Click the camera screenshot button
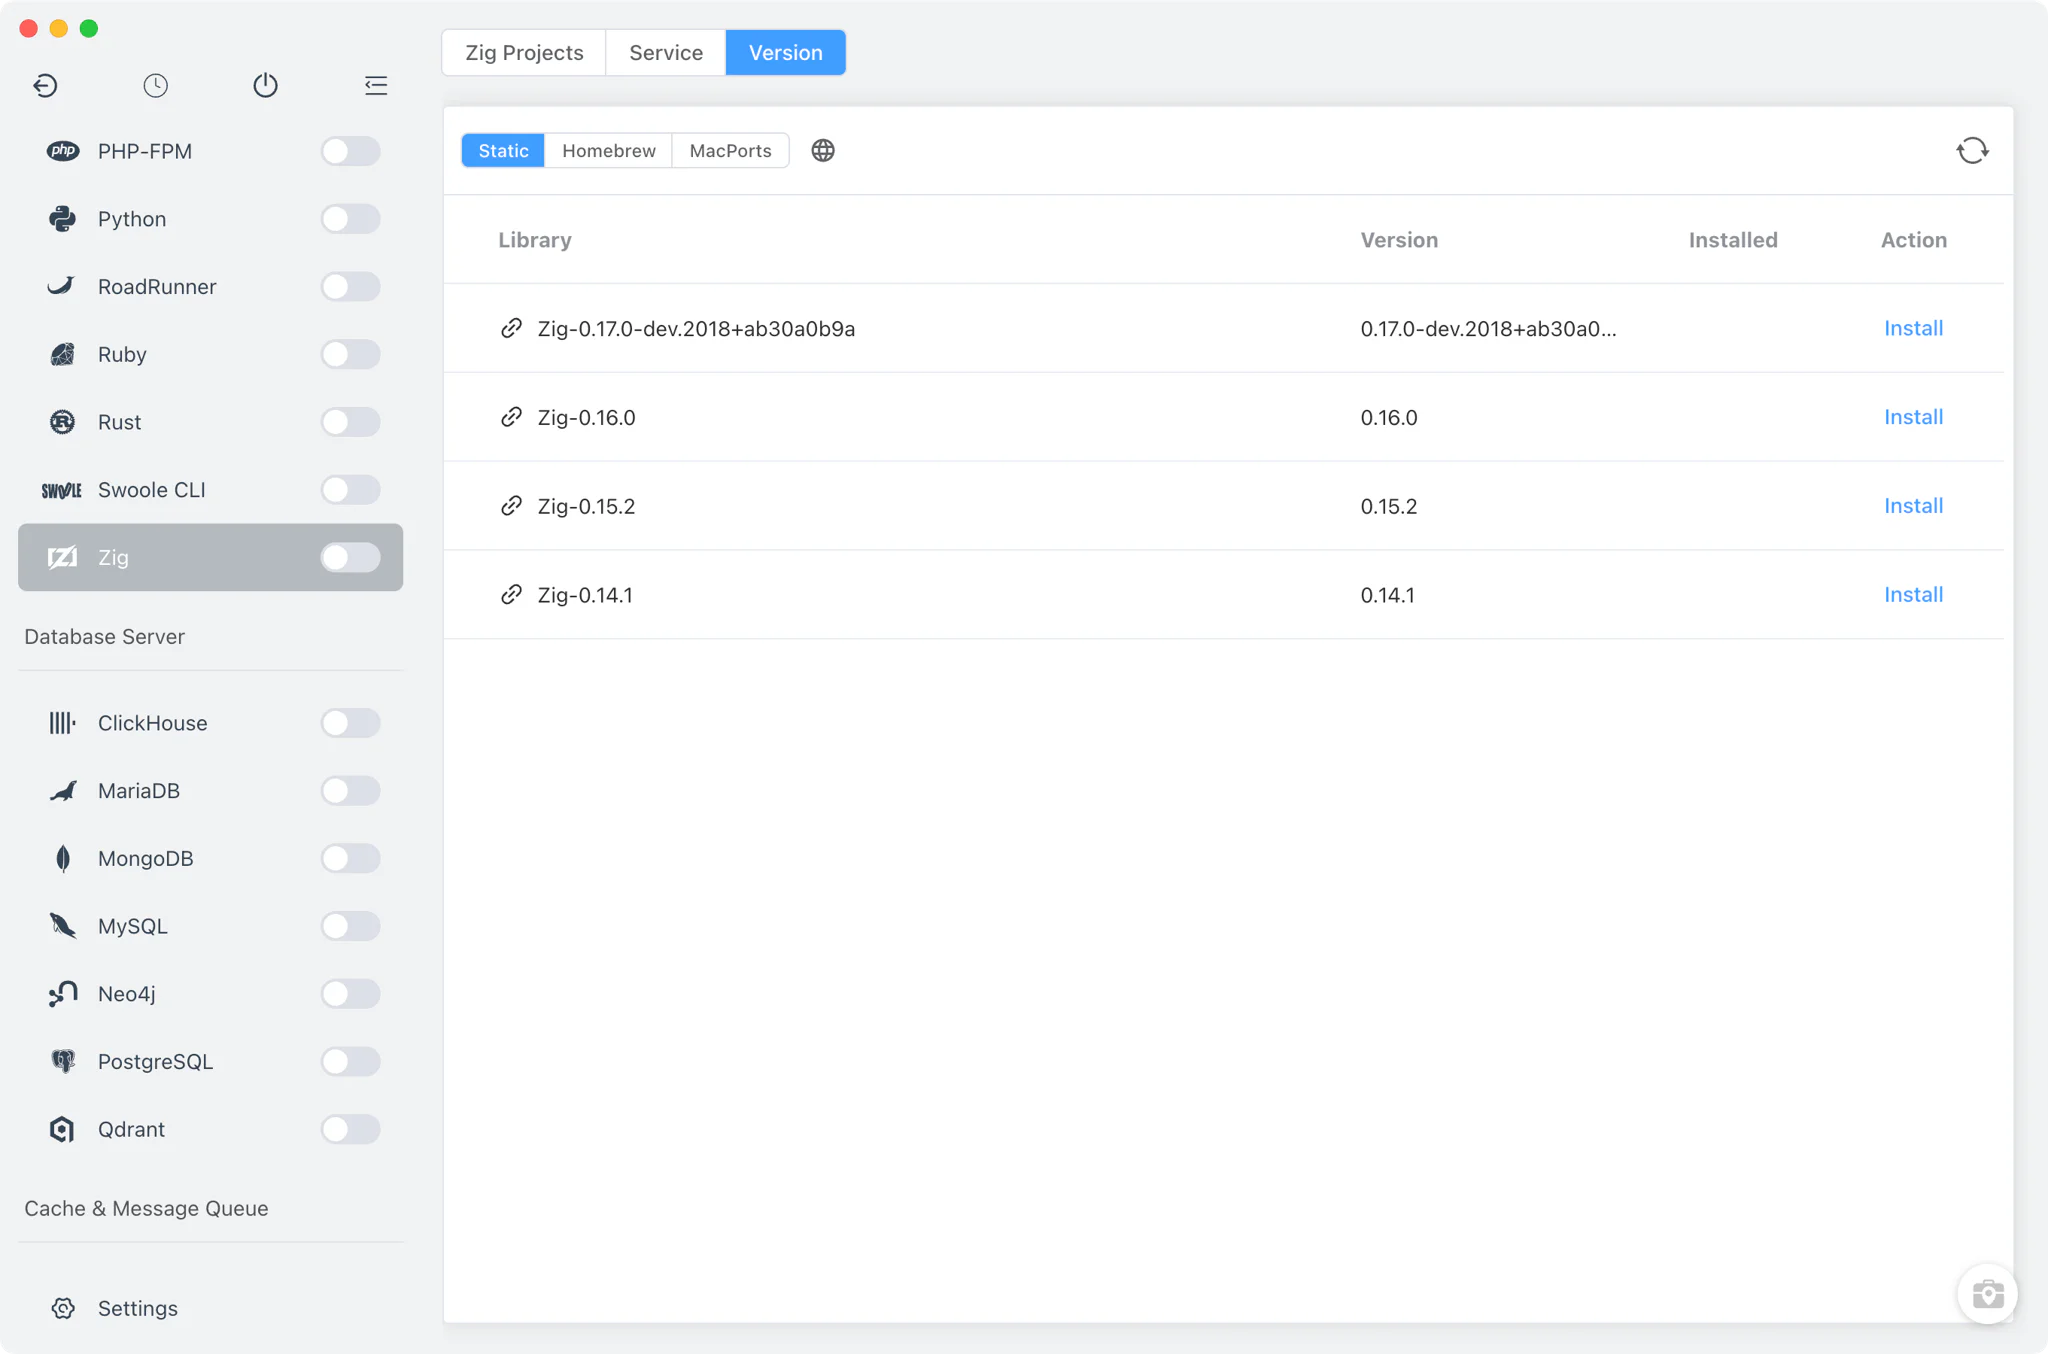The width and height of the screenshot is (2048, 1354). [1987, 1294]
